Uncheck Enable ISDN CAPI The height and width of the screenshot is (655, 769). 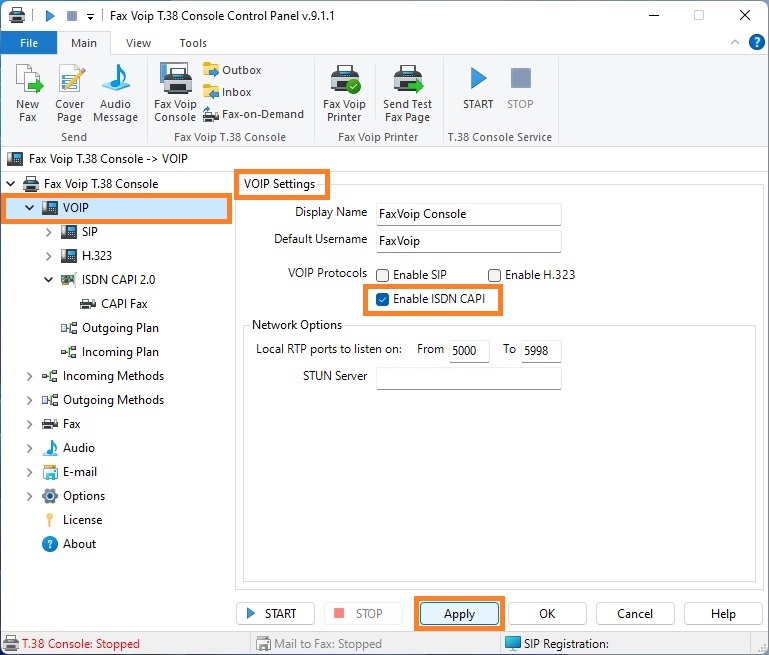tap(383, 299)
